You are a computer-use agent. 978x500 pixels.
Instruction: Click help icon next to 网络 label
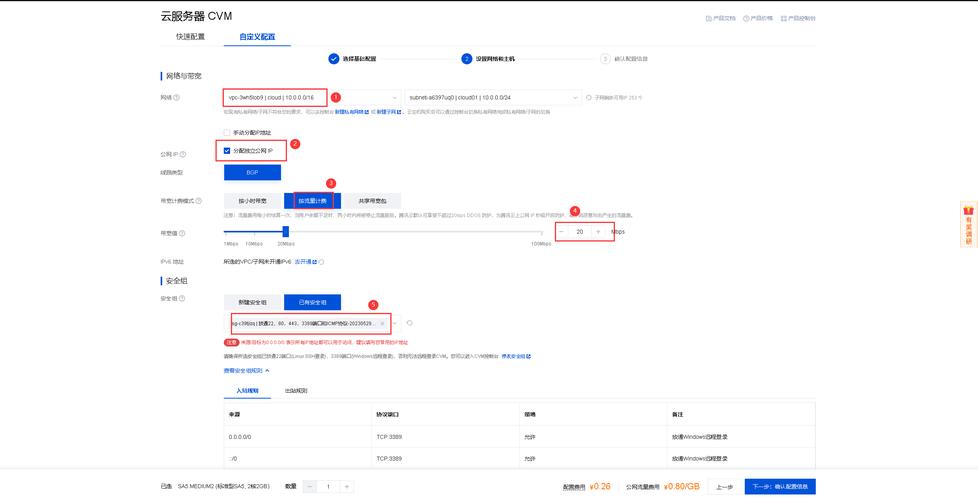[x=177, y=97]
